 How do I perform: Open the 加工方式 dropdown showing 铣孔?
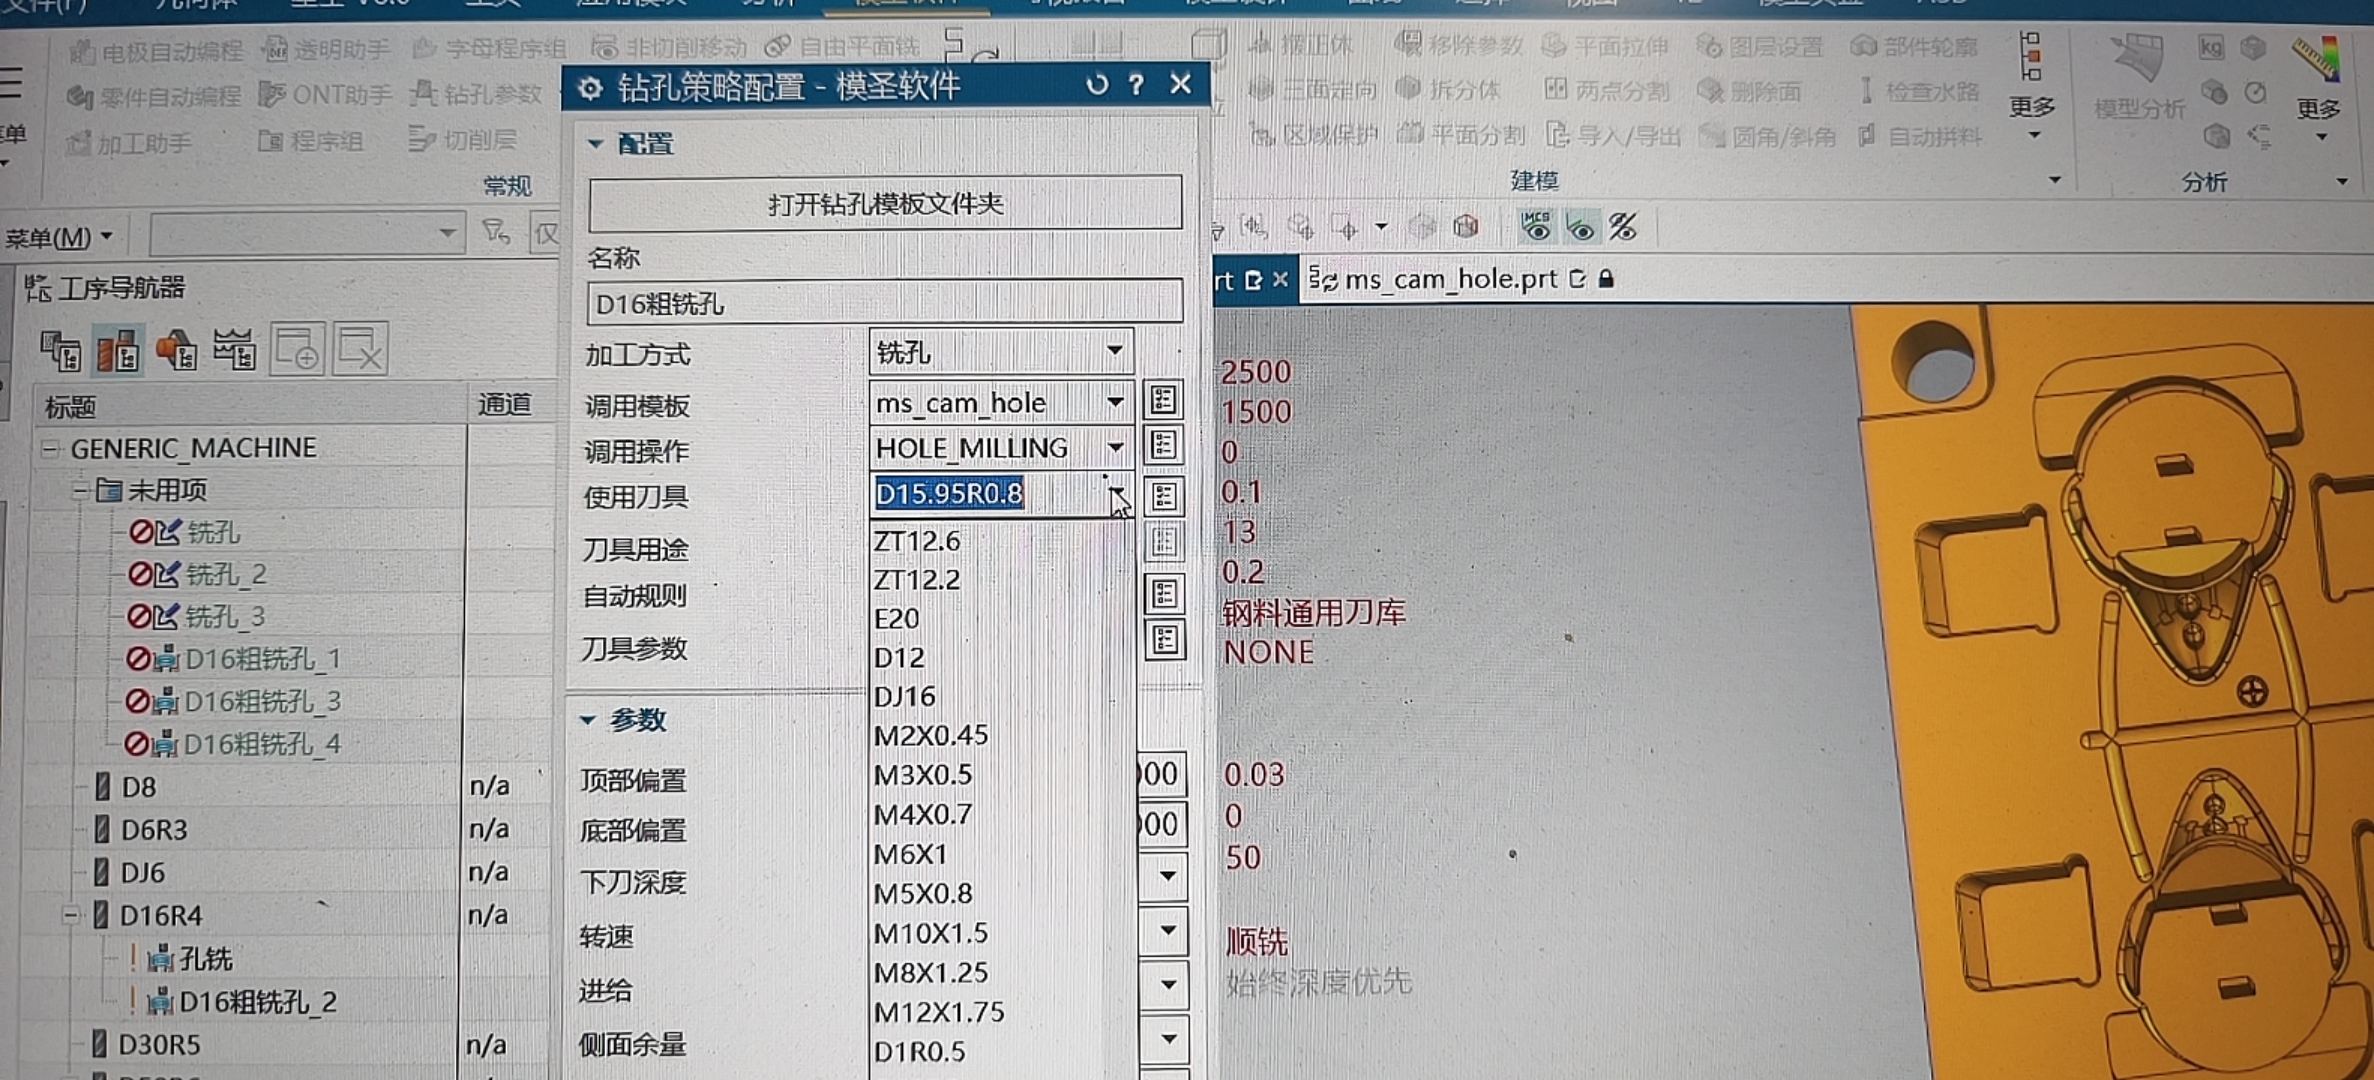coord(1001,352)
